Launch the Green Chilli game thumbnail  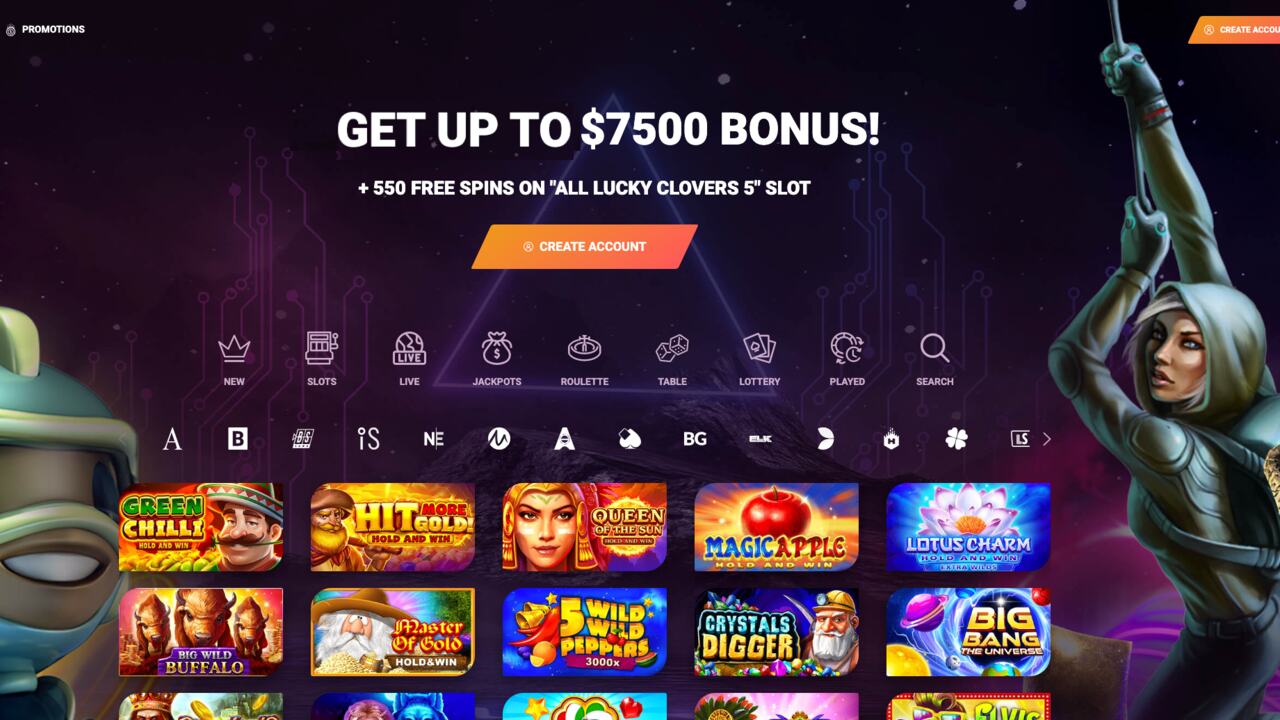pos(201,527)
